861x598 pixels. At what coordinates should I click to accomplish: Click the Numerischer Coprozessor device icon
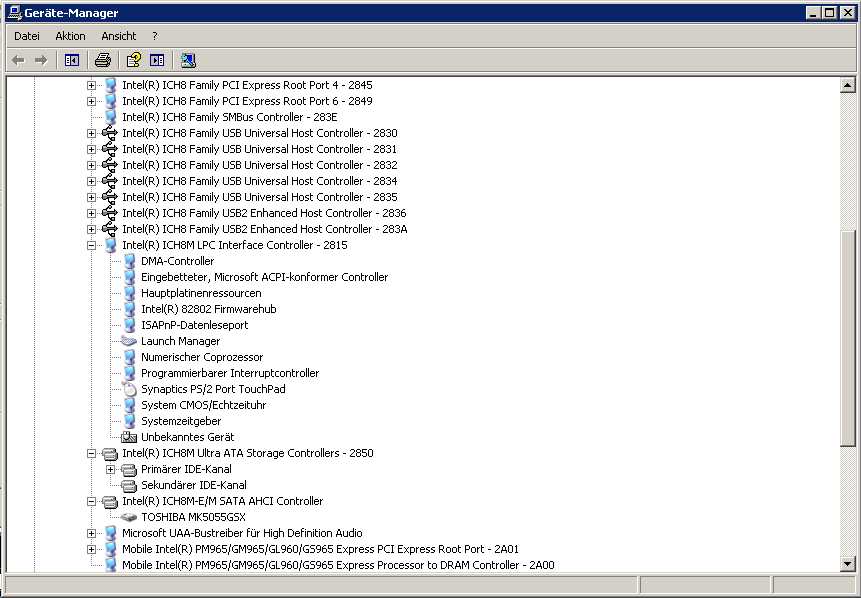(x=130, y=357)
